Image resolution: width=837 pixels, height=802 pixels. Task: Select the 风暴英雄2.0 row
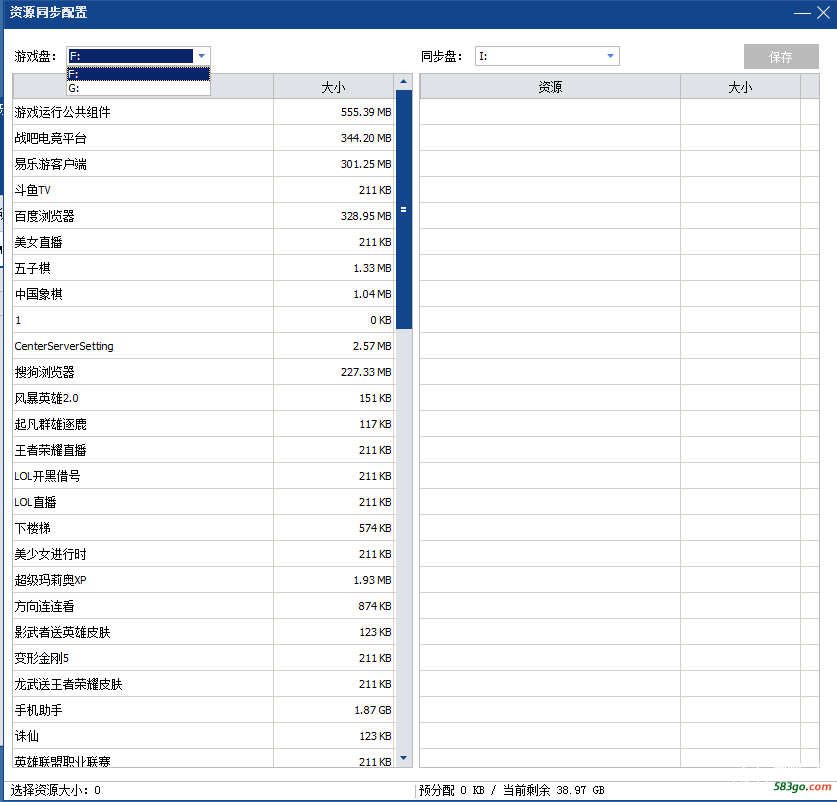coord(203,398)
